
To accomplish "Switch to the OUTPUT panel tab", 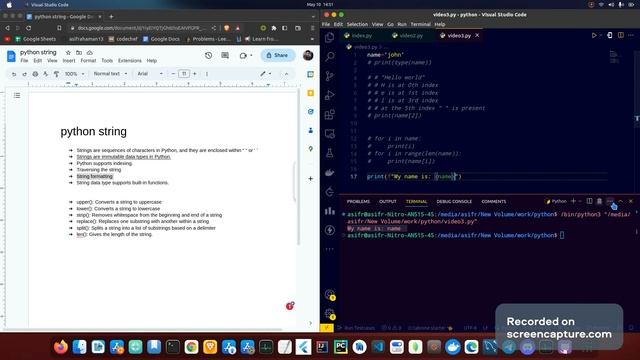I will coord(388,202).
